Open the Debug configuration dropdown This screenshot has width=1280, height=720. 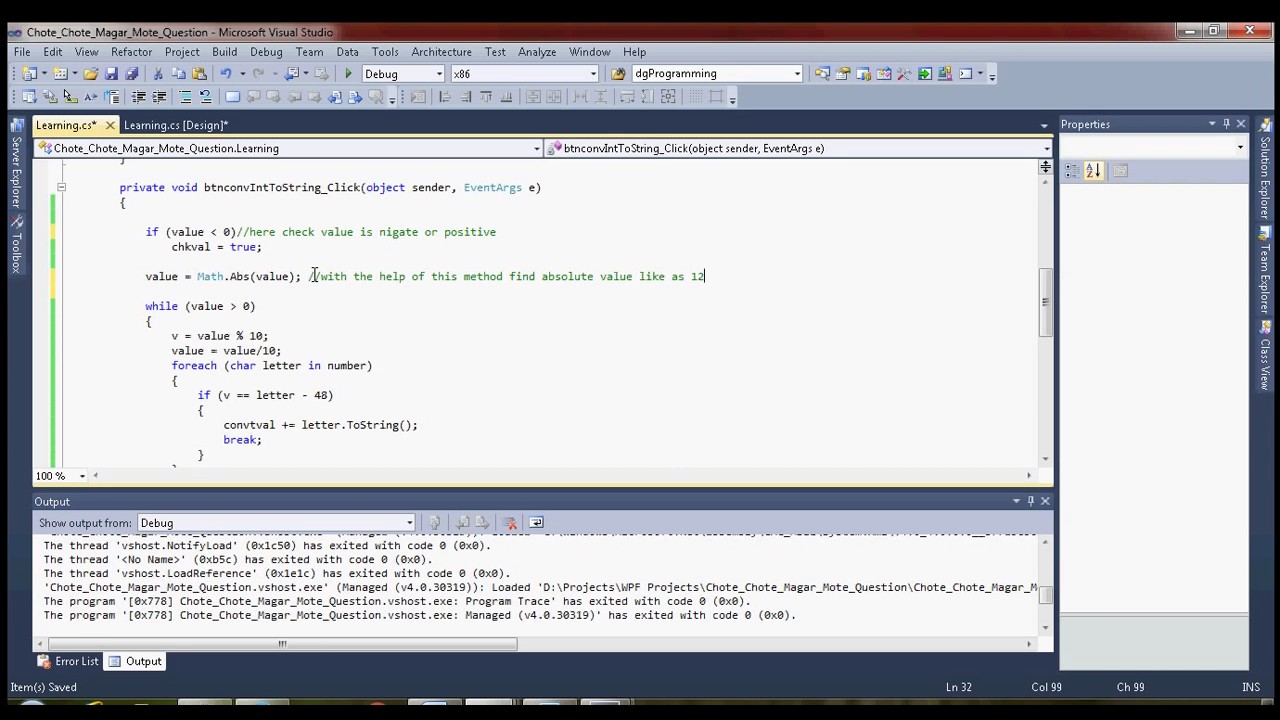[x=439, y=74]
